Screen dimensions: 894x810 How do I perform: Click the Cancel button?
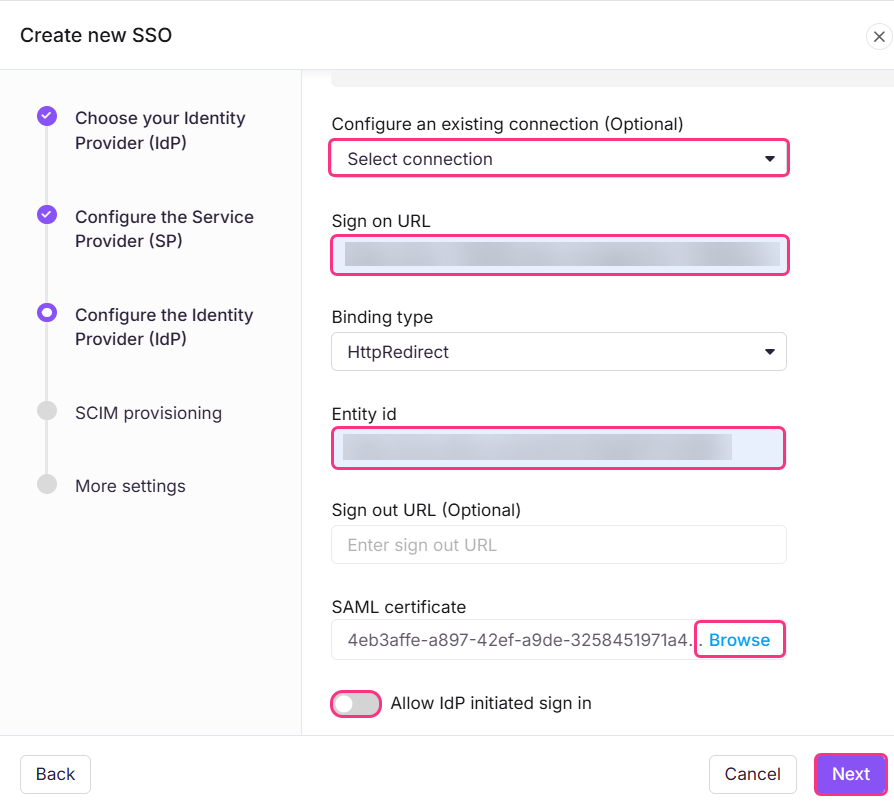tap(753, 774)
